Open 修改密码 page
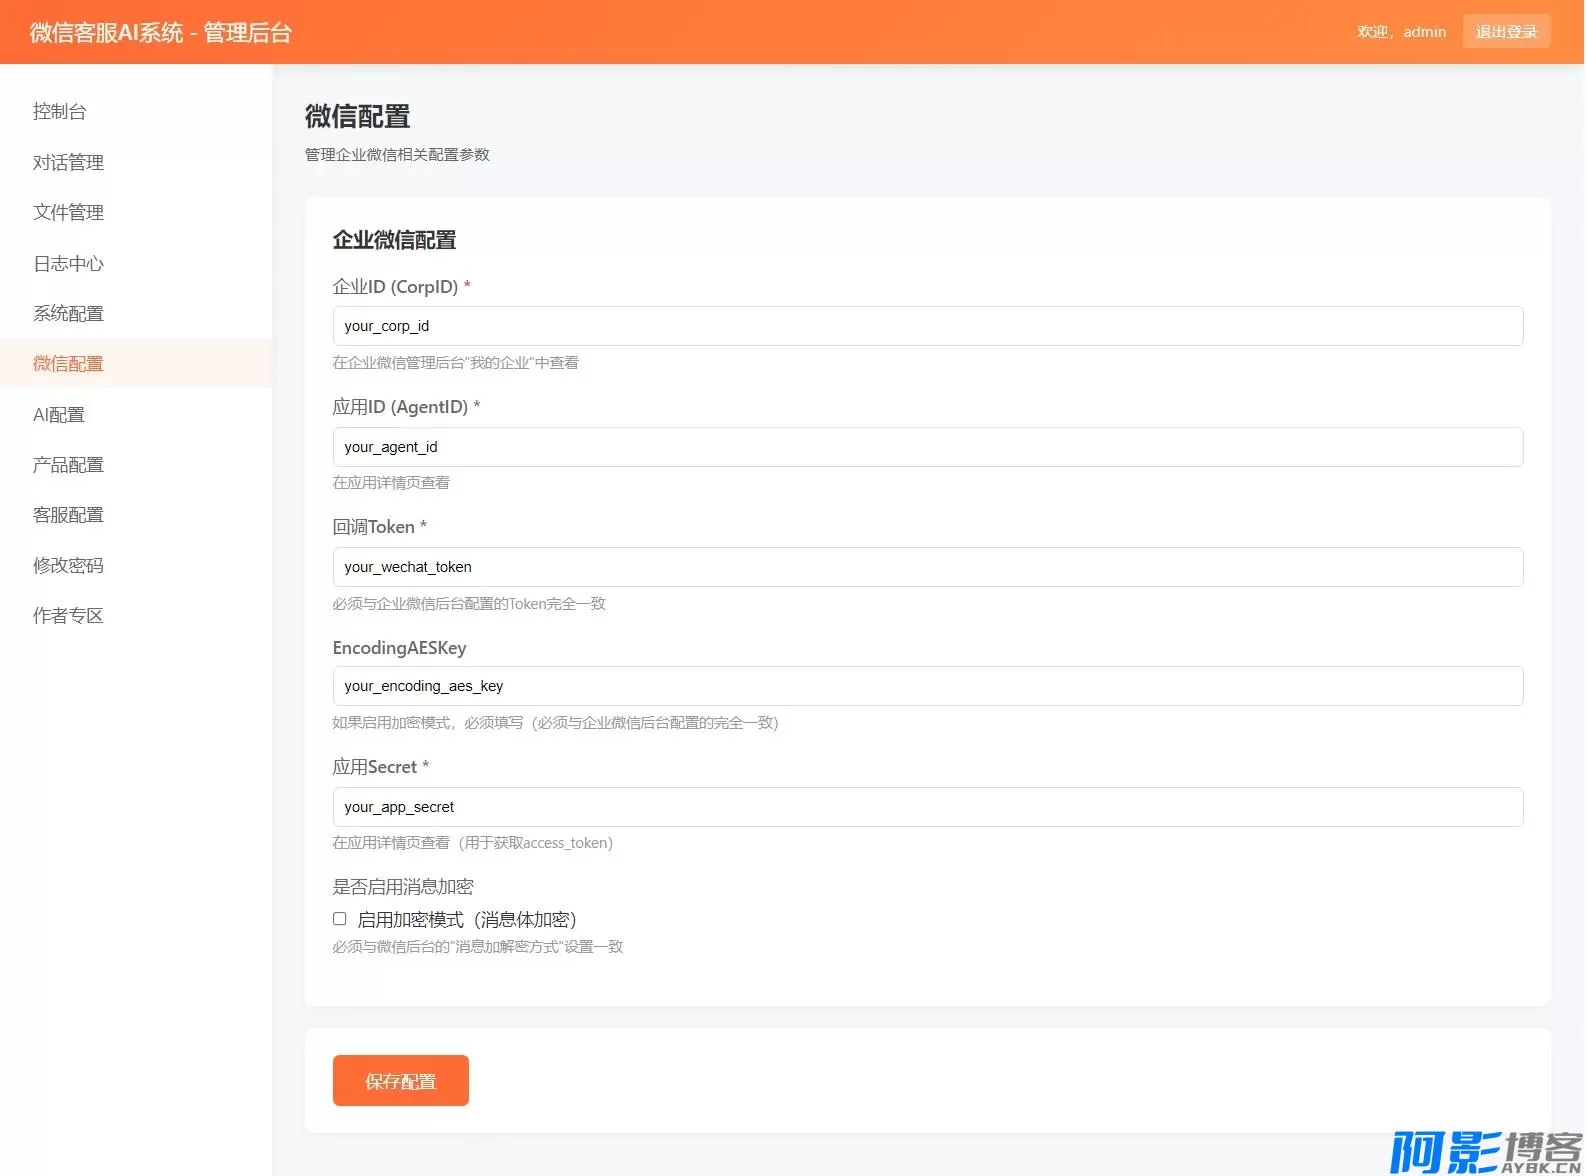 68,565
